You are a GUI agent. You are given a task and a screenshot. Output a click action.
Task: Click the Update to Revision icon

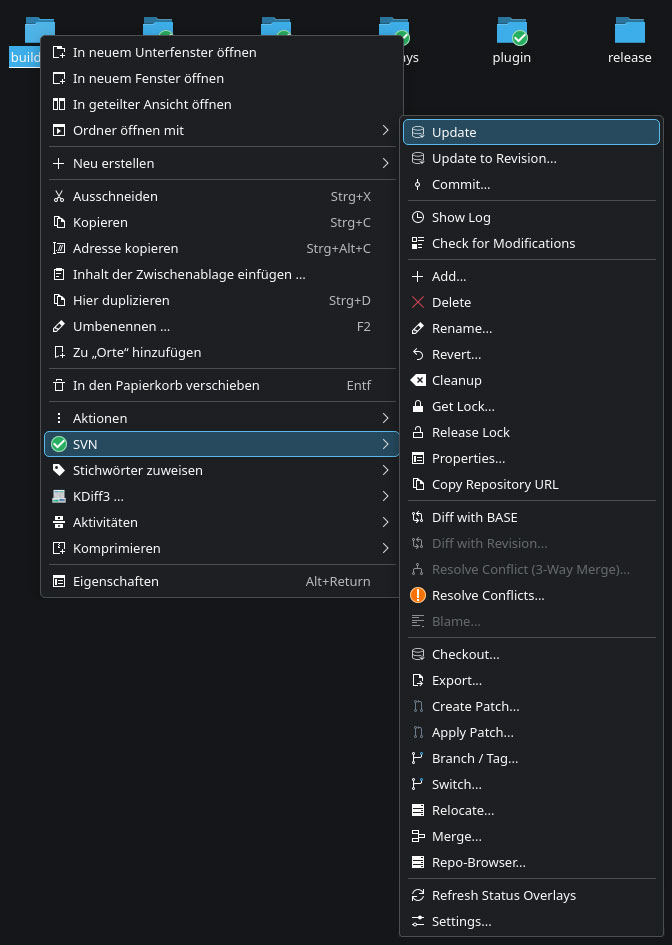(418, 159)
